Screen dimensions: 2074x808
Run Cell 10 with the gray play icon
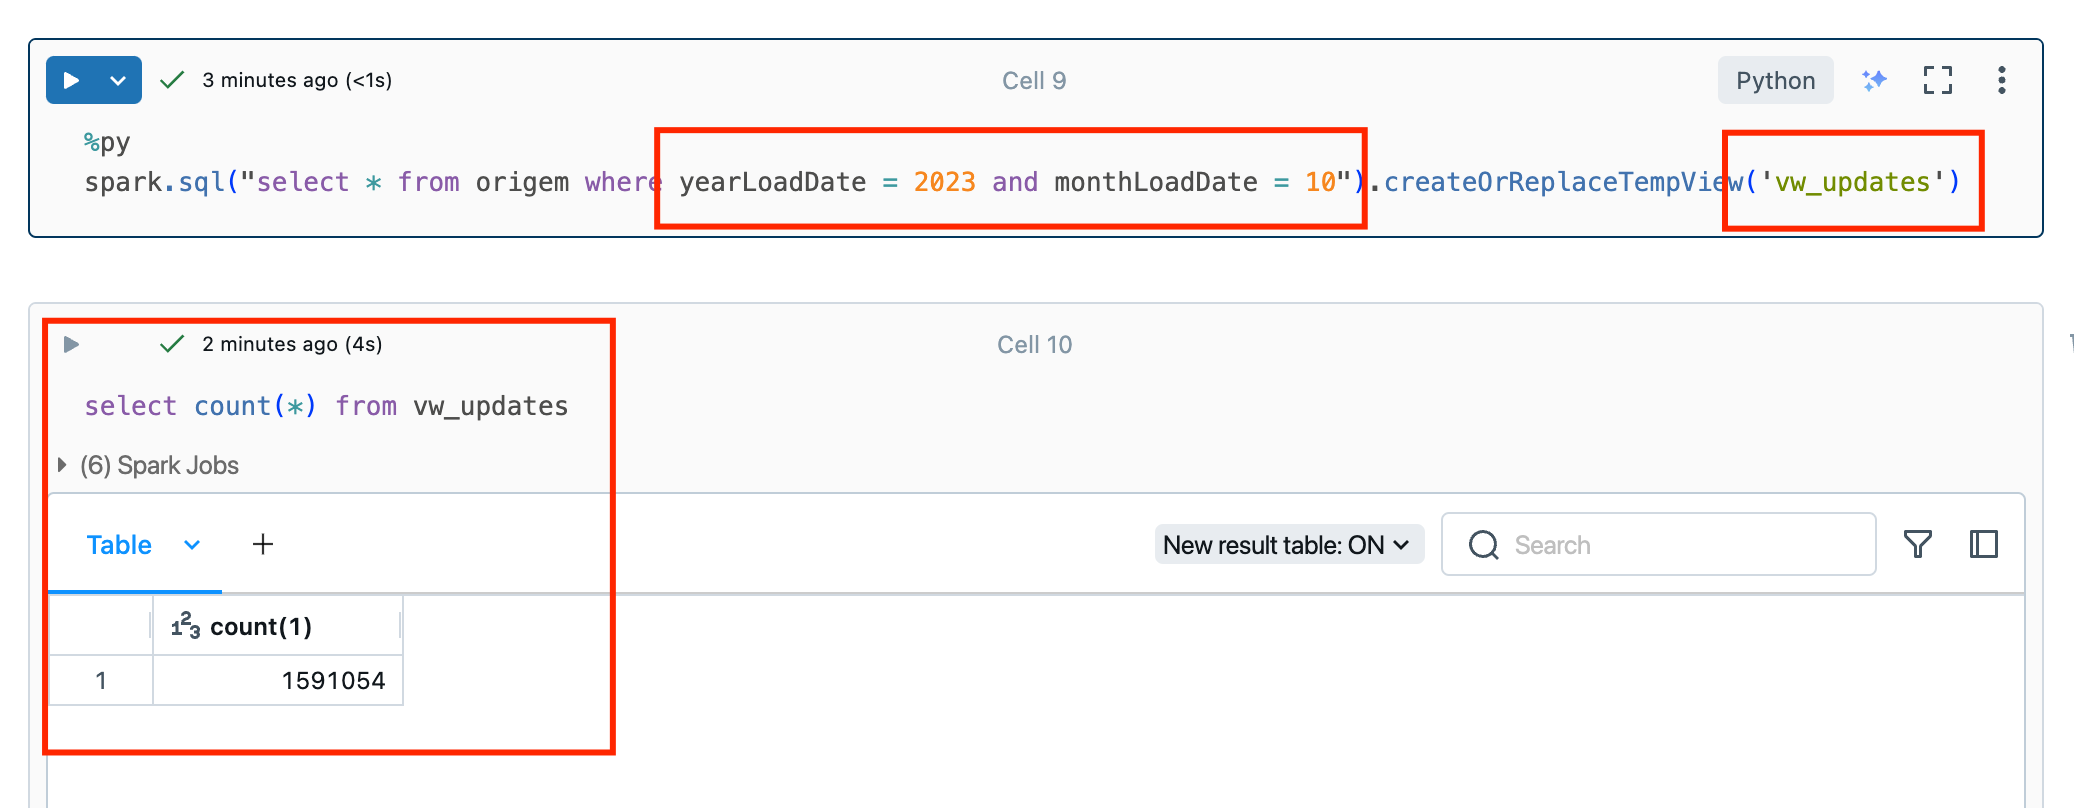click(71, 344)
